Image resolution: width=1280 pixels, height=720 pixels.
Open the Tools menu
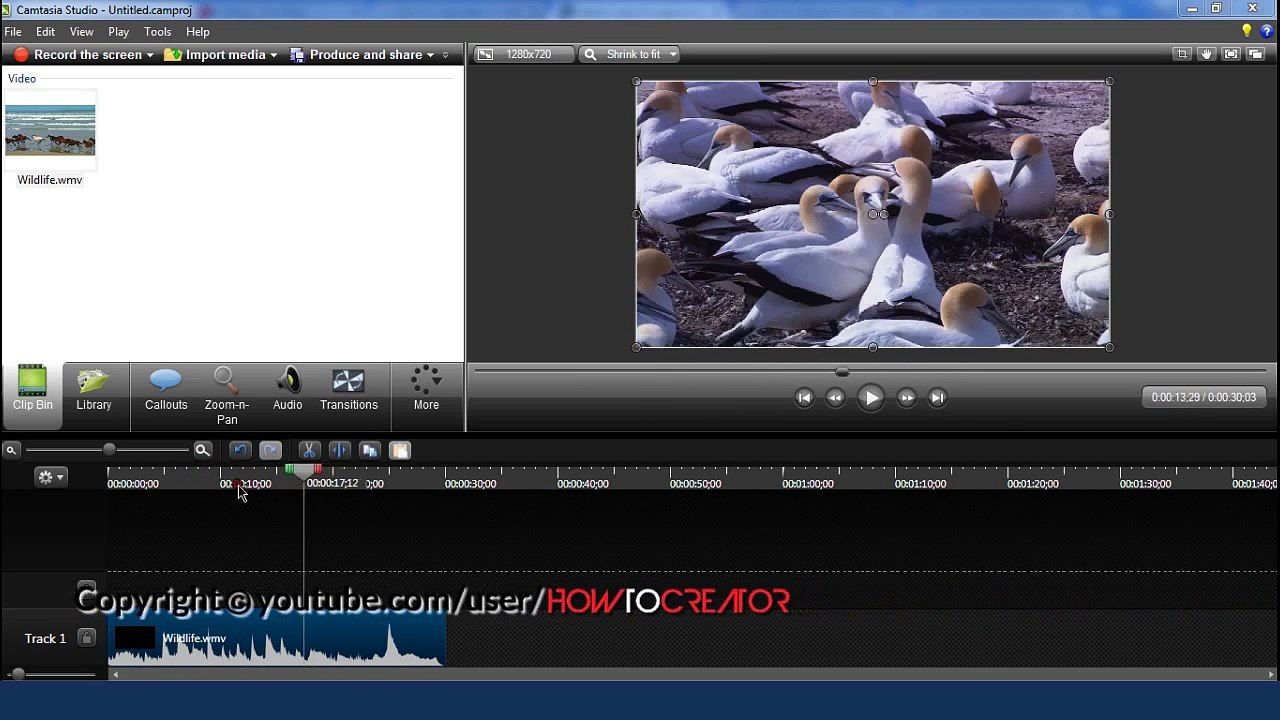pos(157,32)
